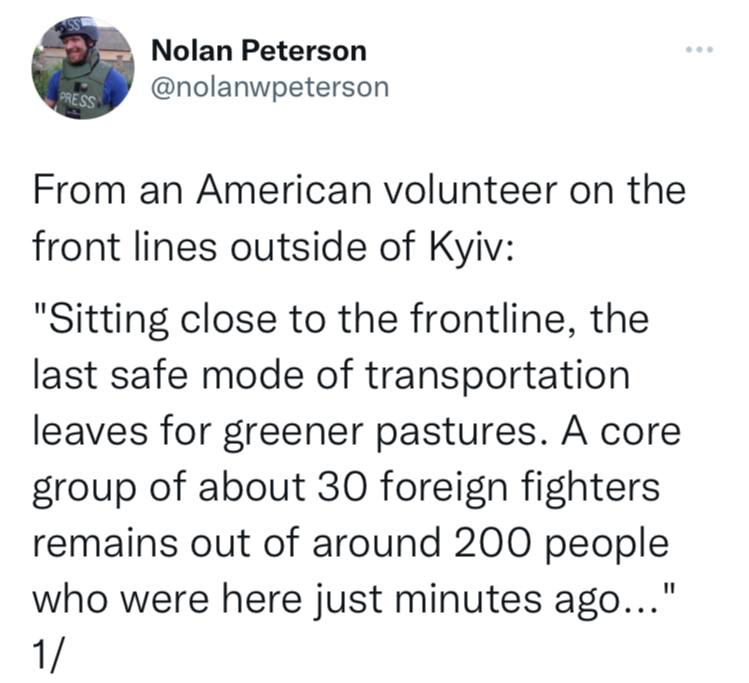Open Nolan Peterson's profile picture
The image size is (749, 683).
click(83, 68)
